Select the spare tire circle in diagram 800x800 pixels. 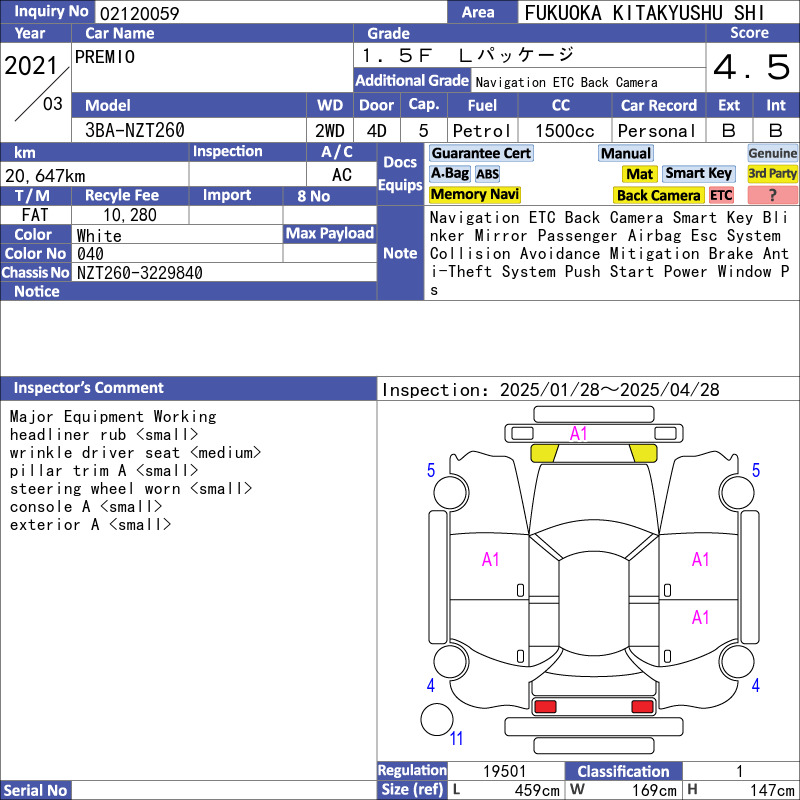(x=437, y=720)
